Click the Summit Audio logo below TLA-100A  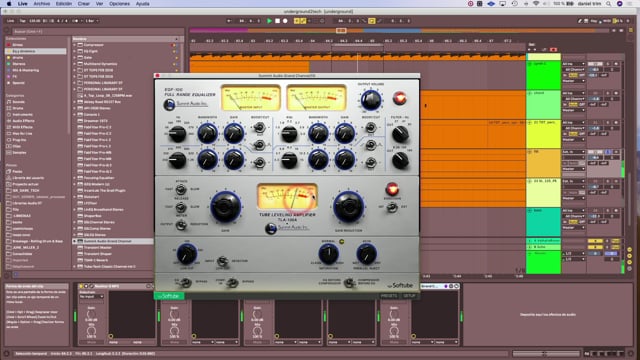tap(287, 228)
